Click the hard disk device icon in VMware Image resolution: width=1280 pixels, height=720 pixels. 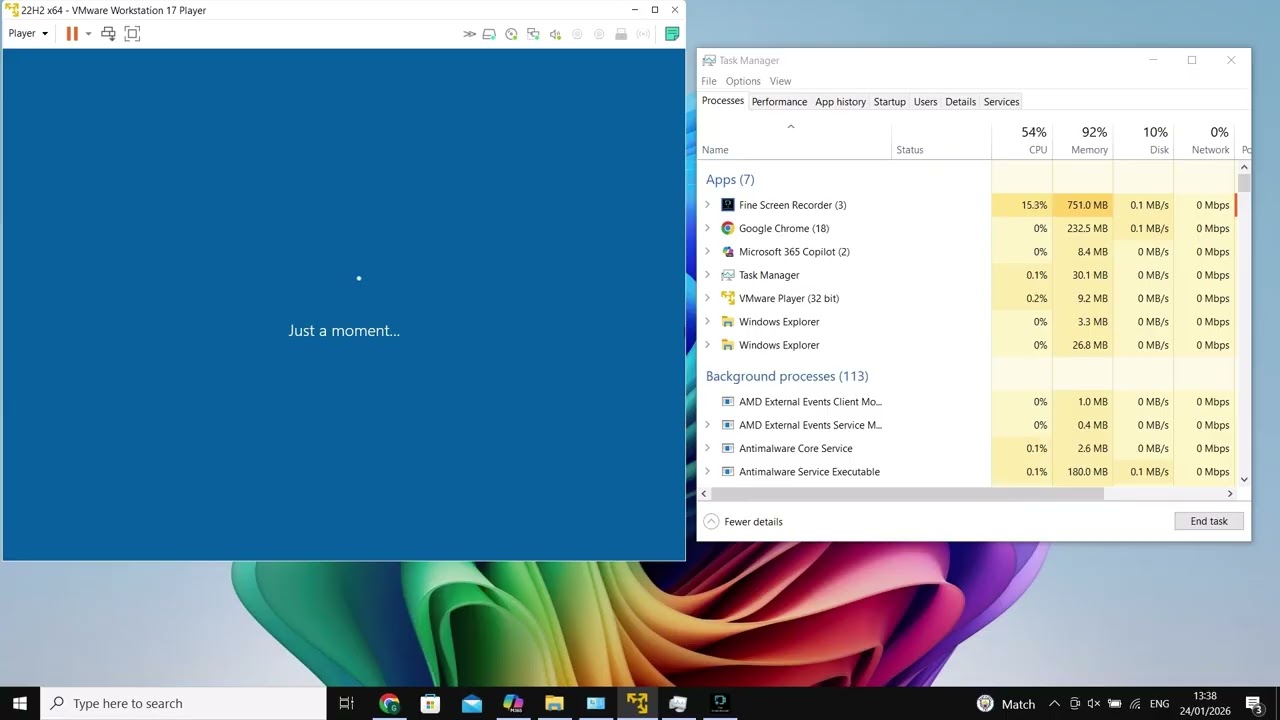tap(489, 34)
